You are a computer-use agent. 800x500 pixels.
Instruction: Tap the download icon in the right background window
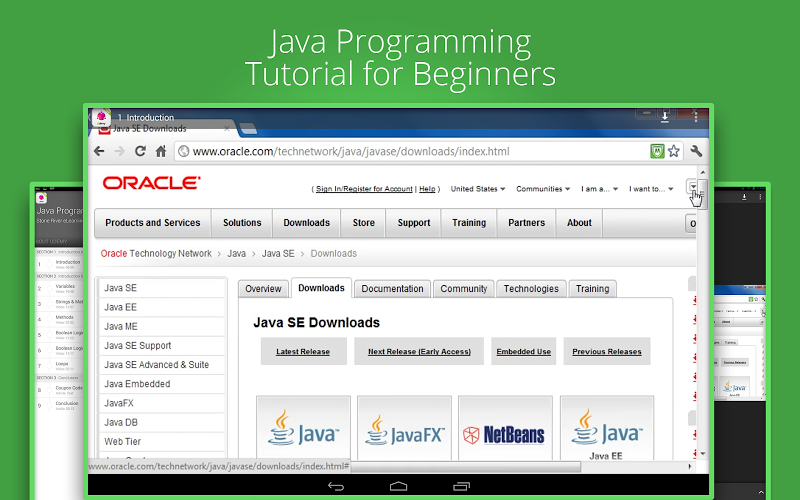pos(744,196)
